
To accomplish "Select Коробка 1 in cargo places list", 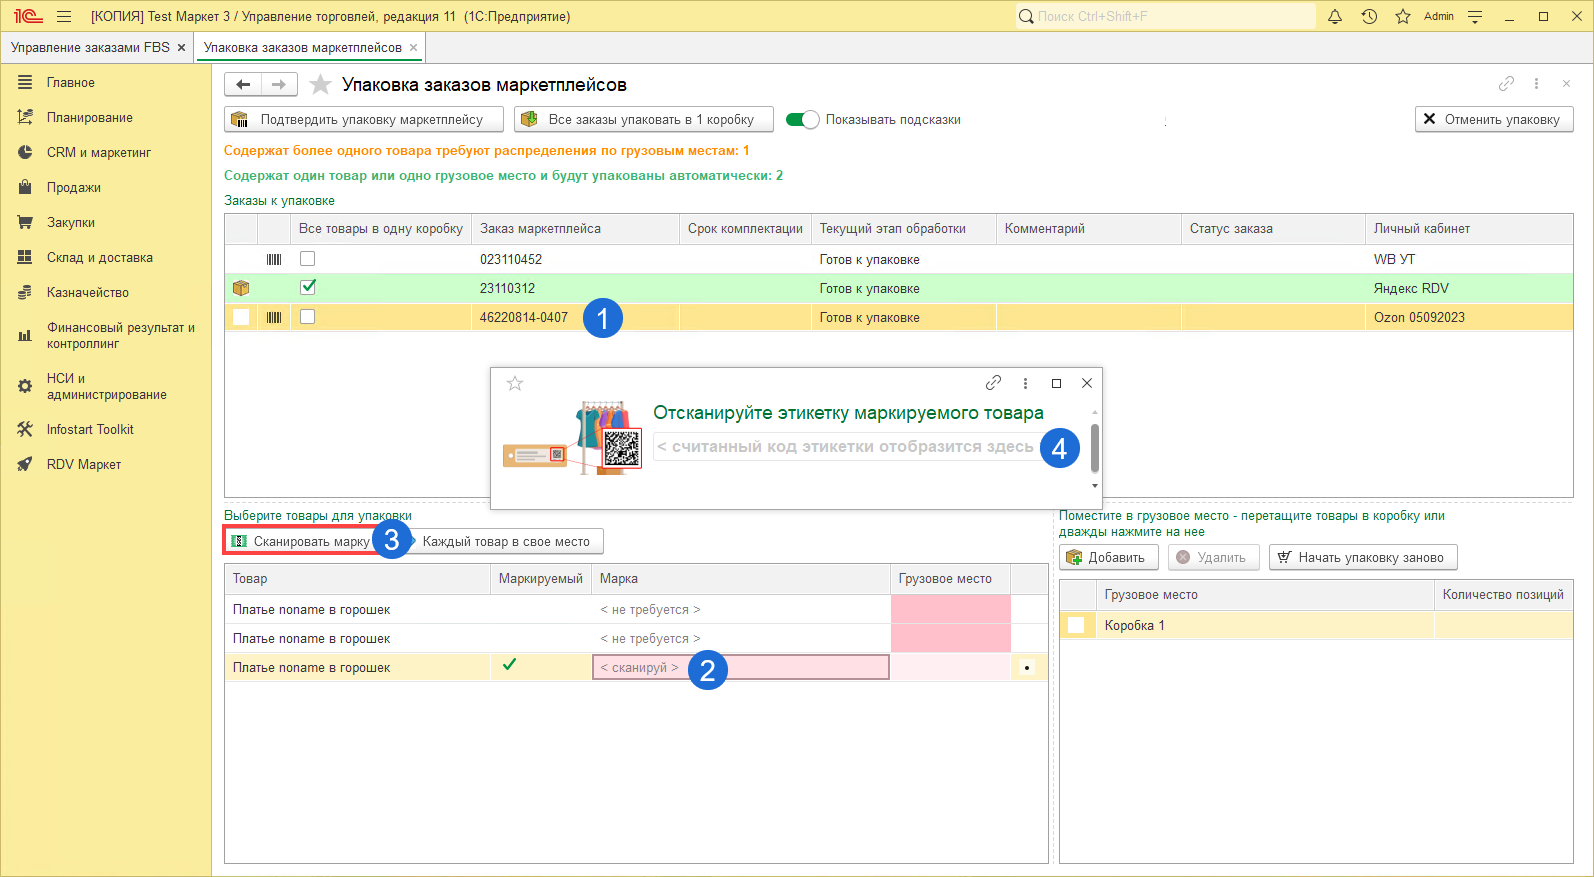I will (x=1135, y=625).
